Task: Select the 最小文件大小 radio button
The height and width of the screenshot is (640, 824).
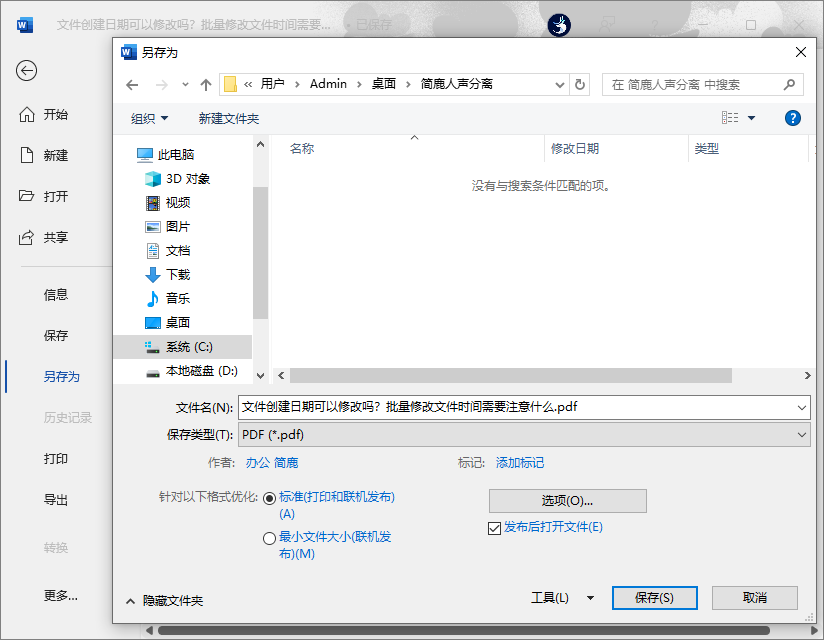Action: (270, 538)
